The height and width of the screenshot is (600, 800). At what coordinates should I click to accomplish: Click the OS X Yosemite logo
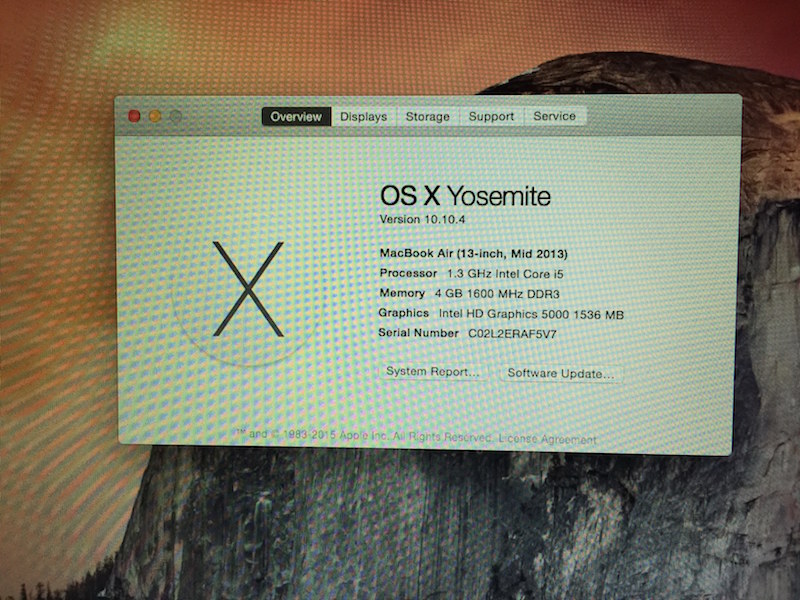pyautogui.click(x=248, y=289)
